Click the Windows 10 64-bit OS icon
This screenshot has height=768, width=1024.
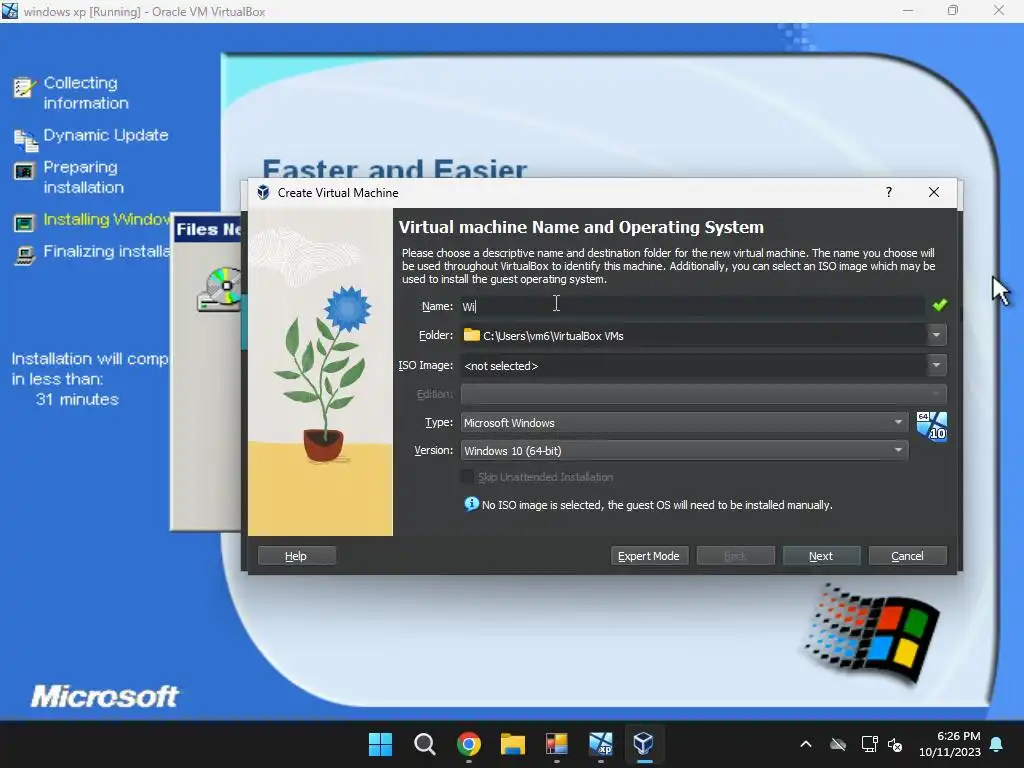pyautogui.click(x=931, y=426)
